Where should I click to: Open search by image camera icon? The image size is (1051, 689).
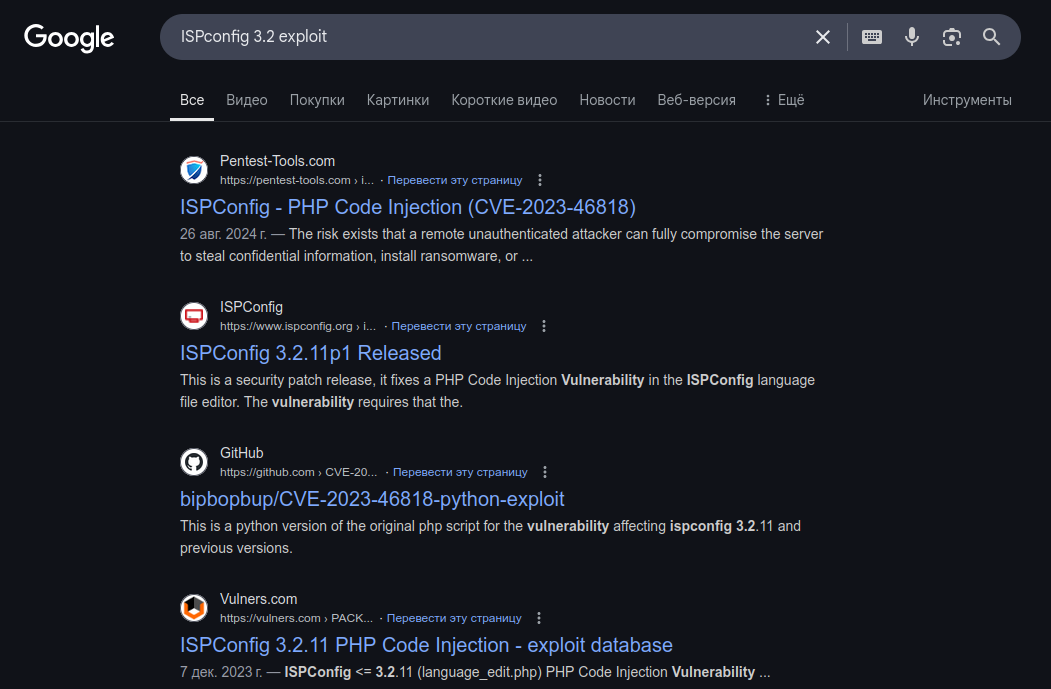pos(952,37)
